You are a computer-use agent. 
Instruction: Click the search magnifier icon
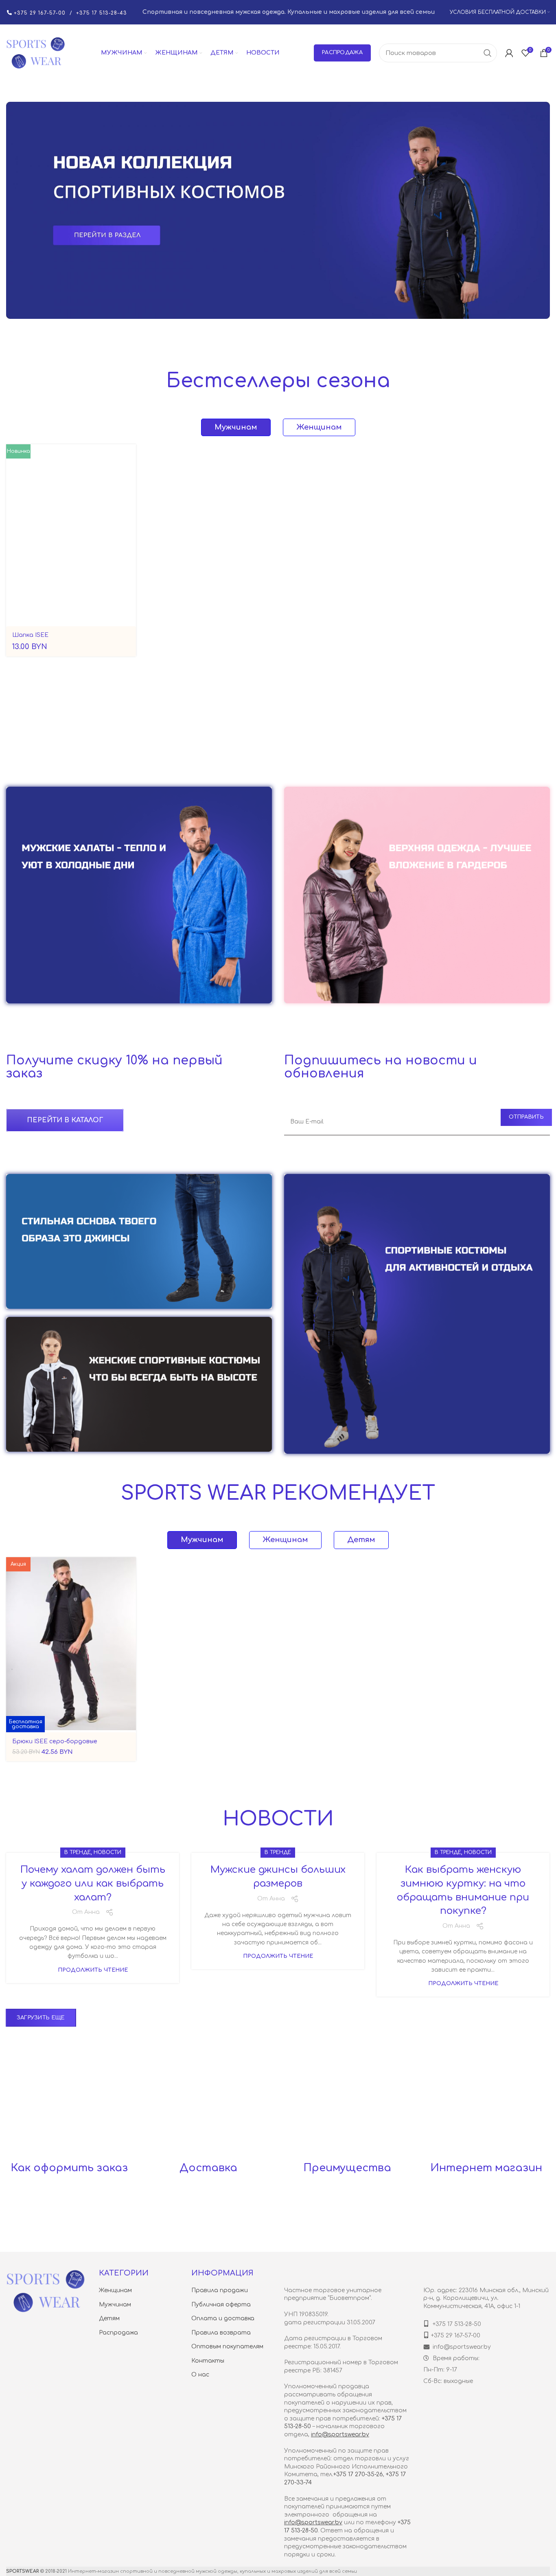coord(487,53)
